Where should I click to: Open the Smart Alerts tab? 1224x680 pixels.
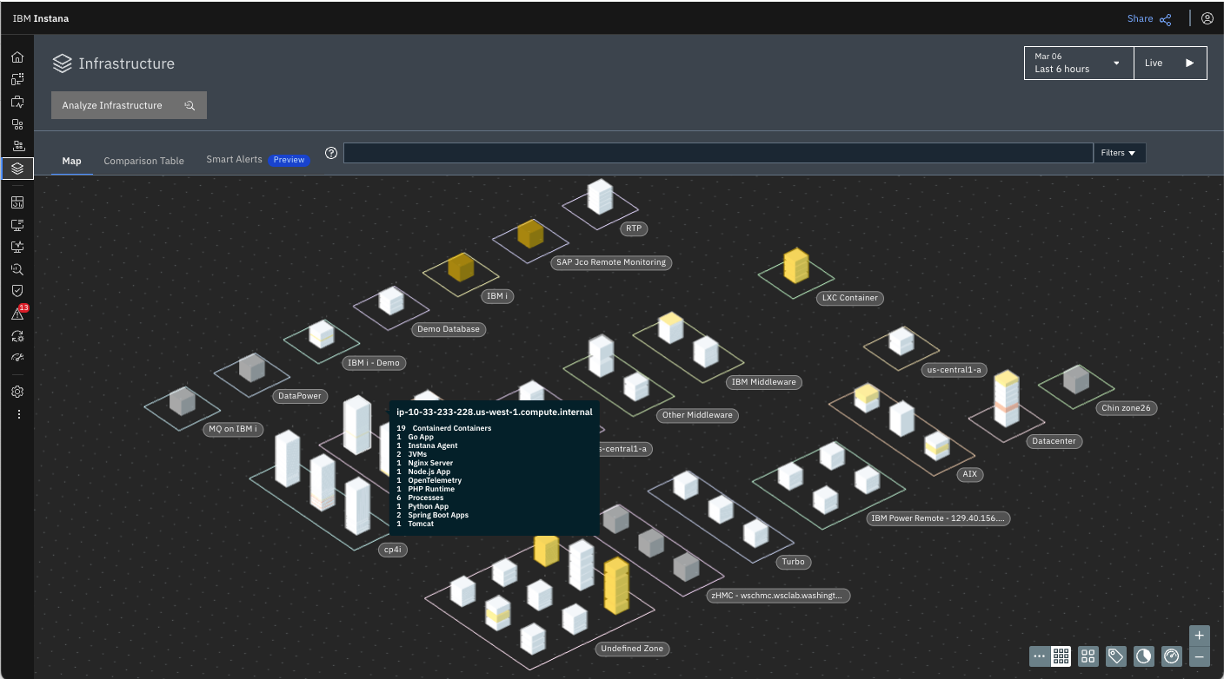click(234, 159)
